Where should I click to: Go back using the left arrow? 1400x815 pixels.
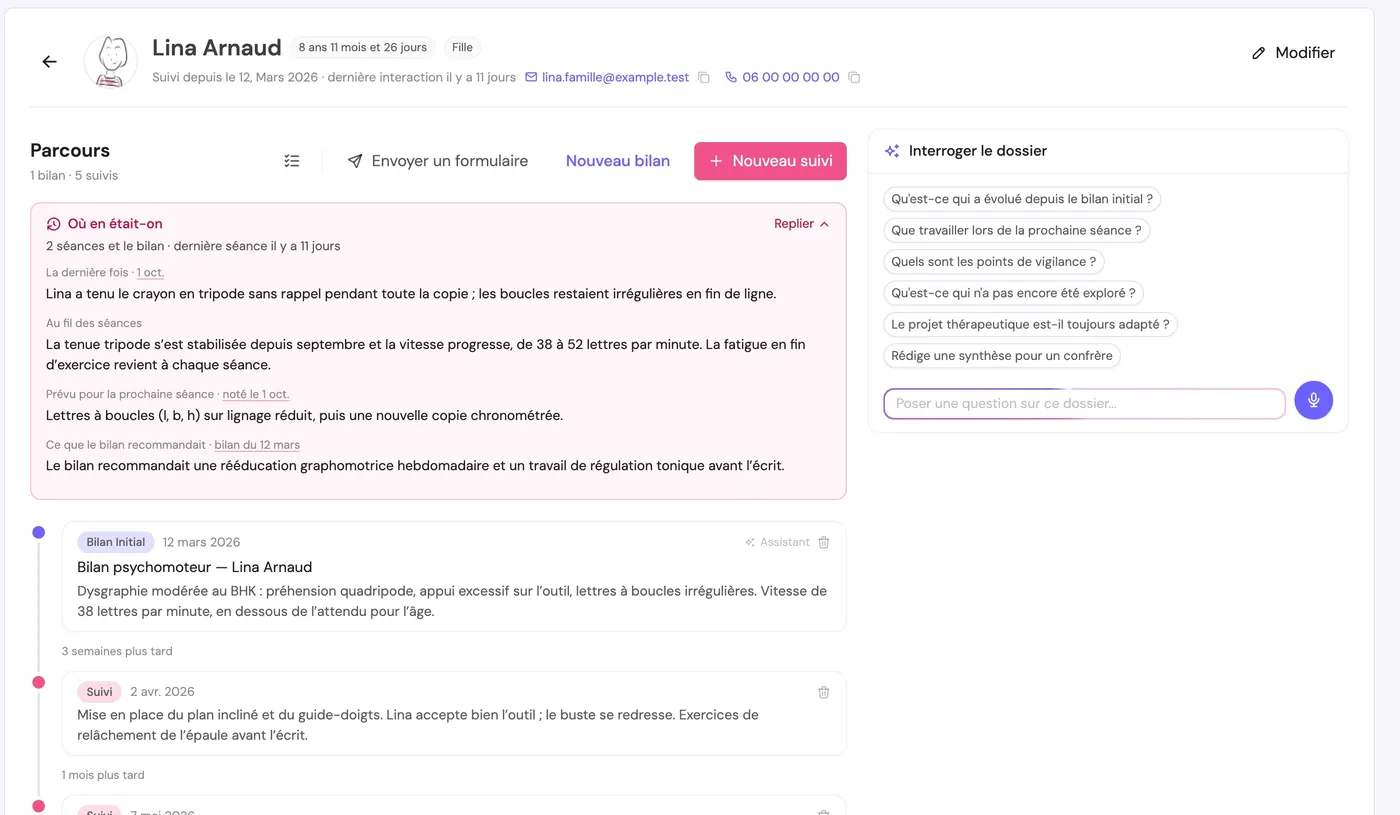pos(49,62)
